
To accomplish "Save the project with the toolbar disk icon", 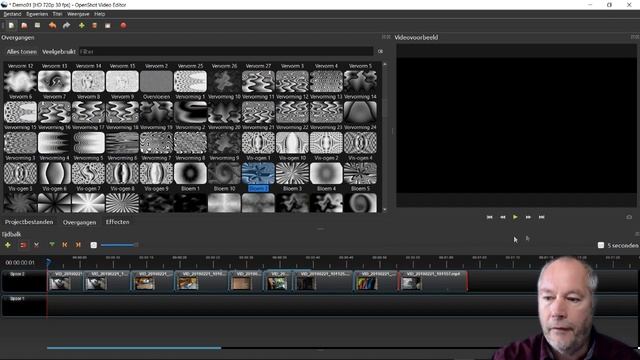I will pos(38,25).
